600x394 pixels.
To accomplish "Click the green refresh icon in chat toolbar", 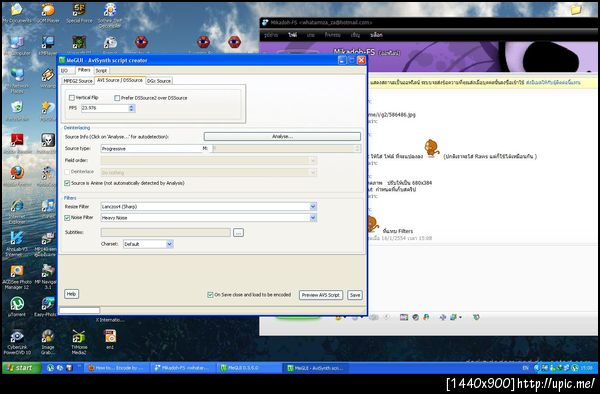I will [476, 317].
